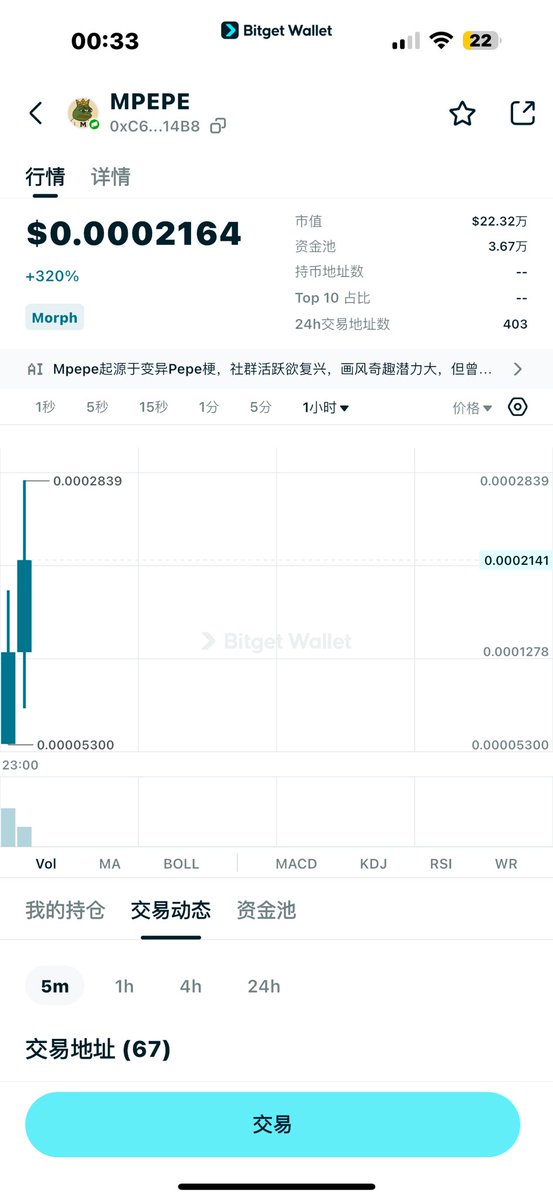Copy the contract address 0xC6...14B8
553x1200 pixels.
217,126
